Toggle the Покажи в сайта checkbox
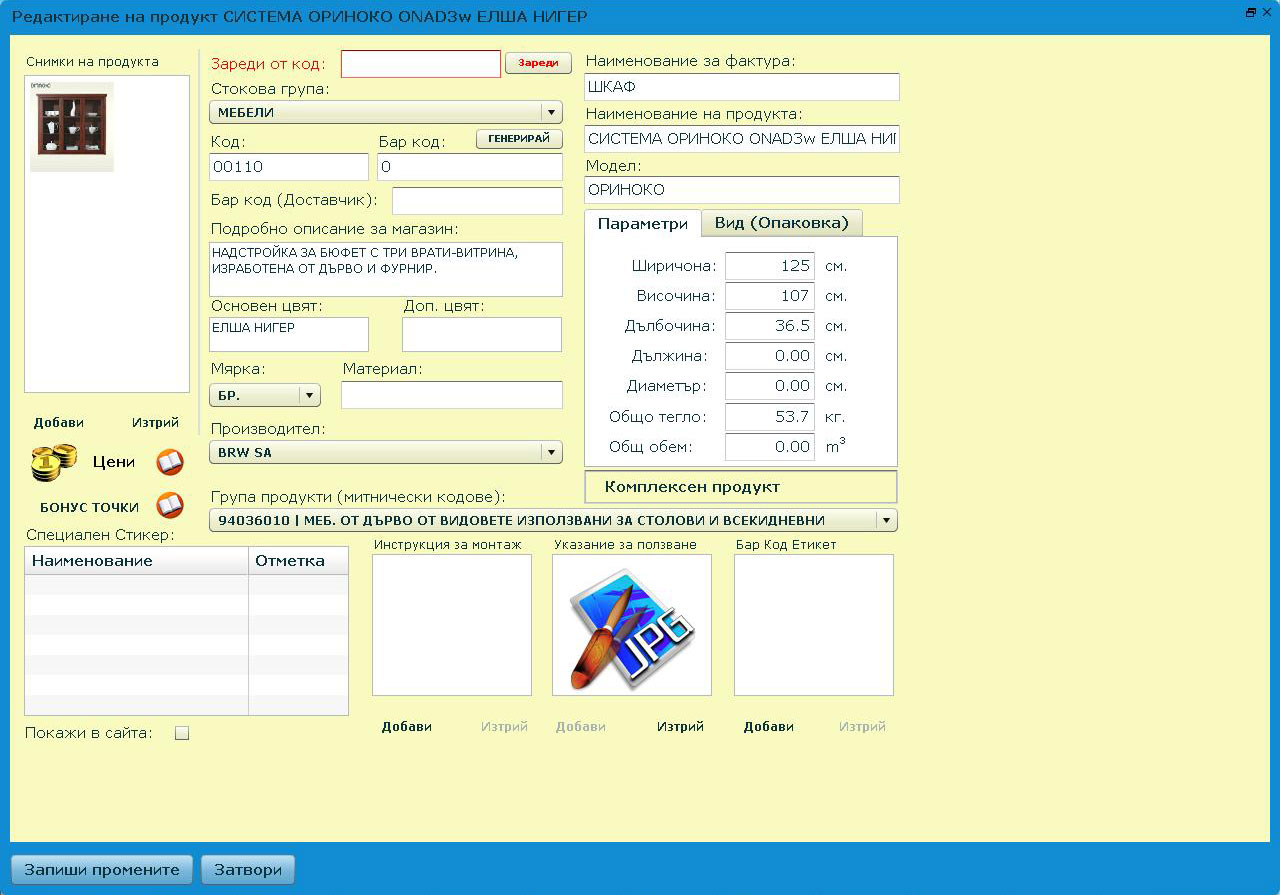 (182, 733)
